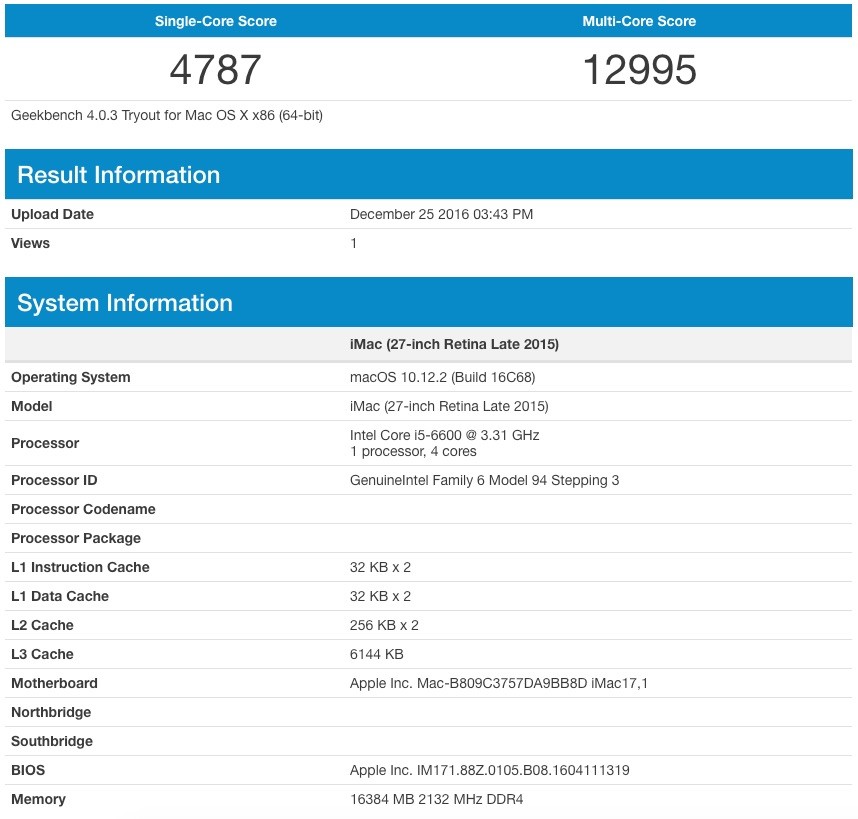Select Apple Inc. Mac-B809C3757DA9BB8D iMac17,1 value
This screenshot has width=858, height=819.
[x=498, y=683]
